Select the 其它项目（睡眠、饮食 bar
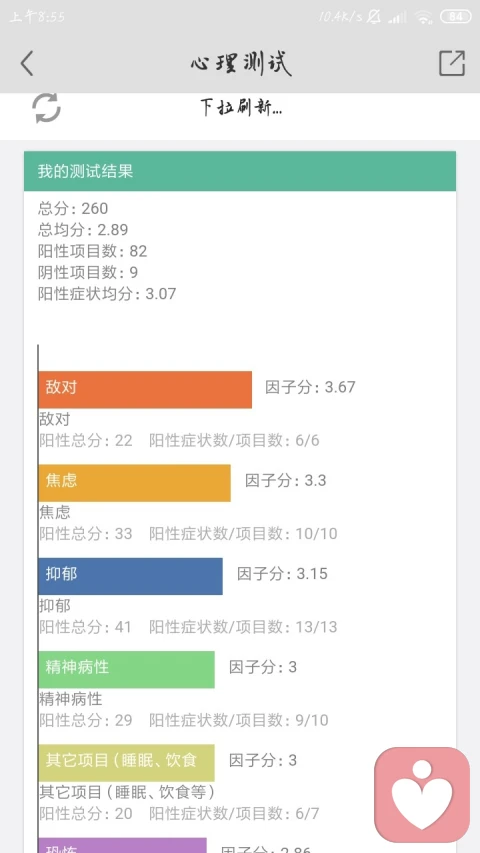The height and width of the screenshot is (853, 480). click(127, 763)
